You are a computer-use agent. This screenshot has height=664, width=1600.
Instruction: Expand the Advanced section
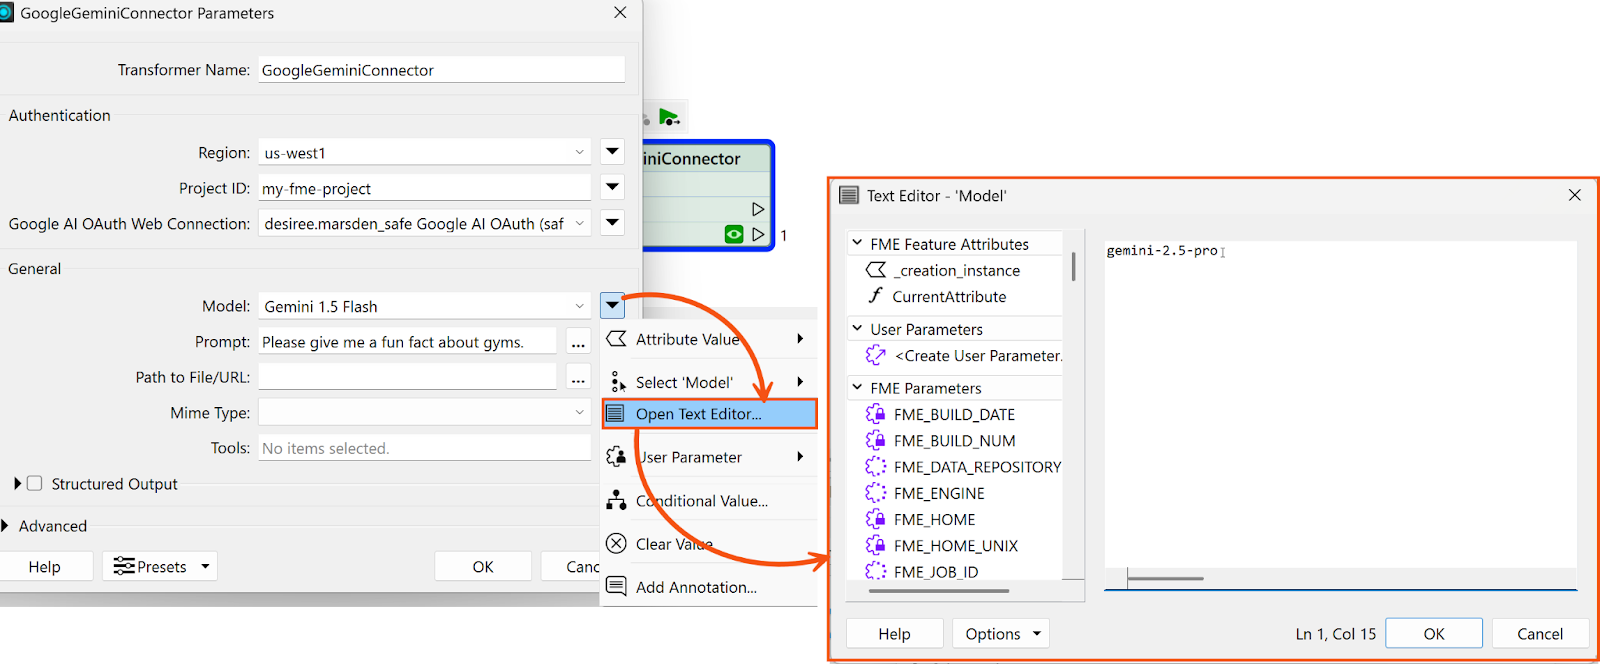tap(5, 526)
